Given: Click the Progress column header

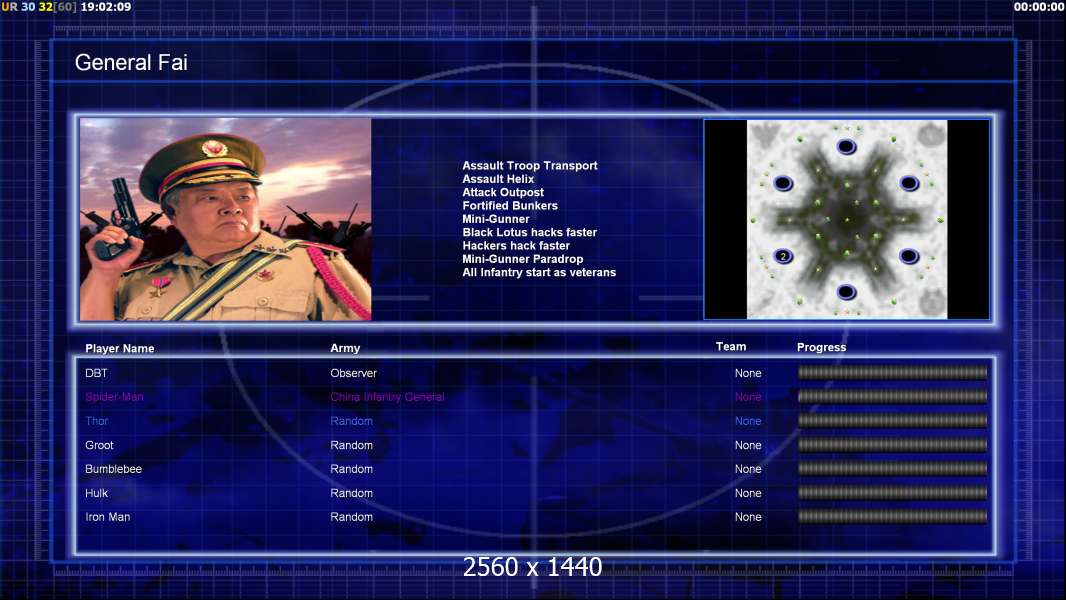Looking at the screenshot, I should pyautogui.click(x=821, y=348).
